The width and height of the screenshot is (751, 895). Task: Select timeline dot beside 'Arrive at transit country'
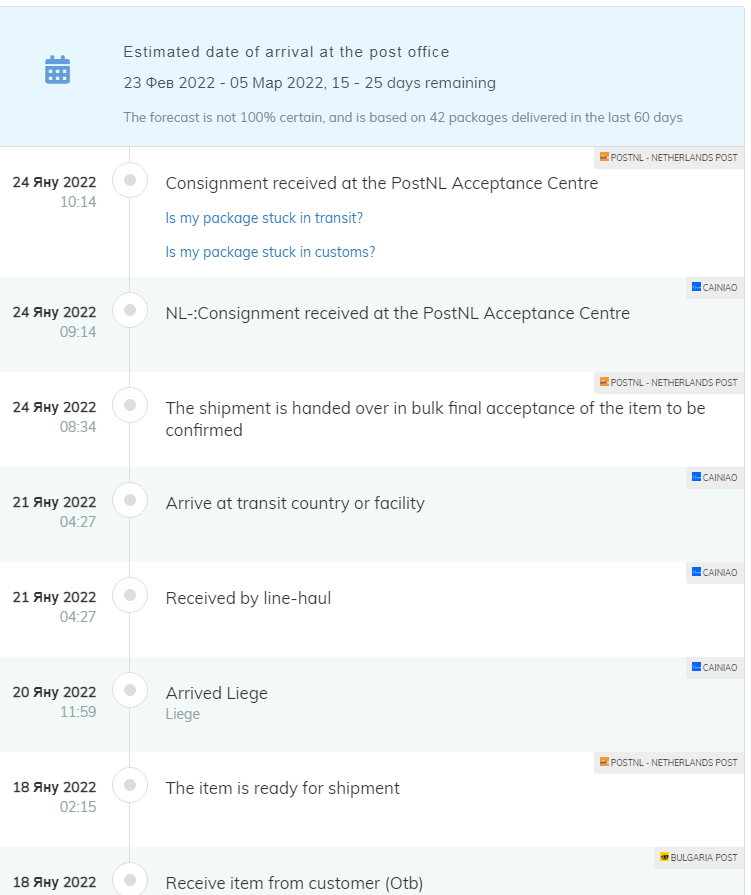pyautogui.click(x=130, y=501)
